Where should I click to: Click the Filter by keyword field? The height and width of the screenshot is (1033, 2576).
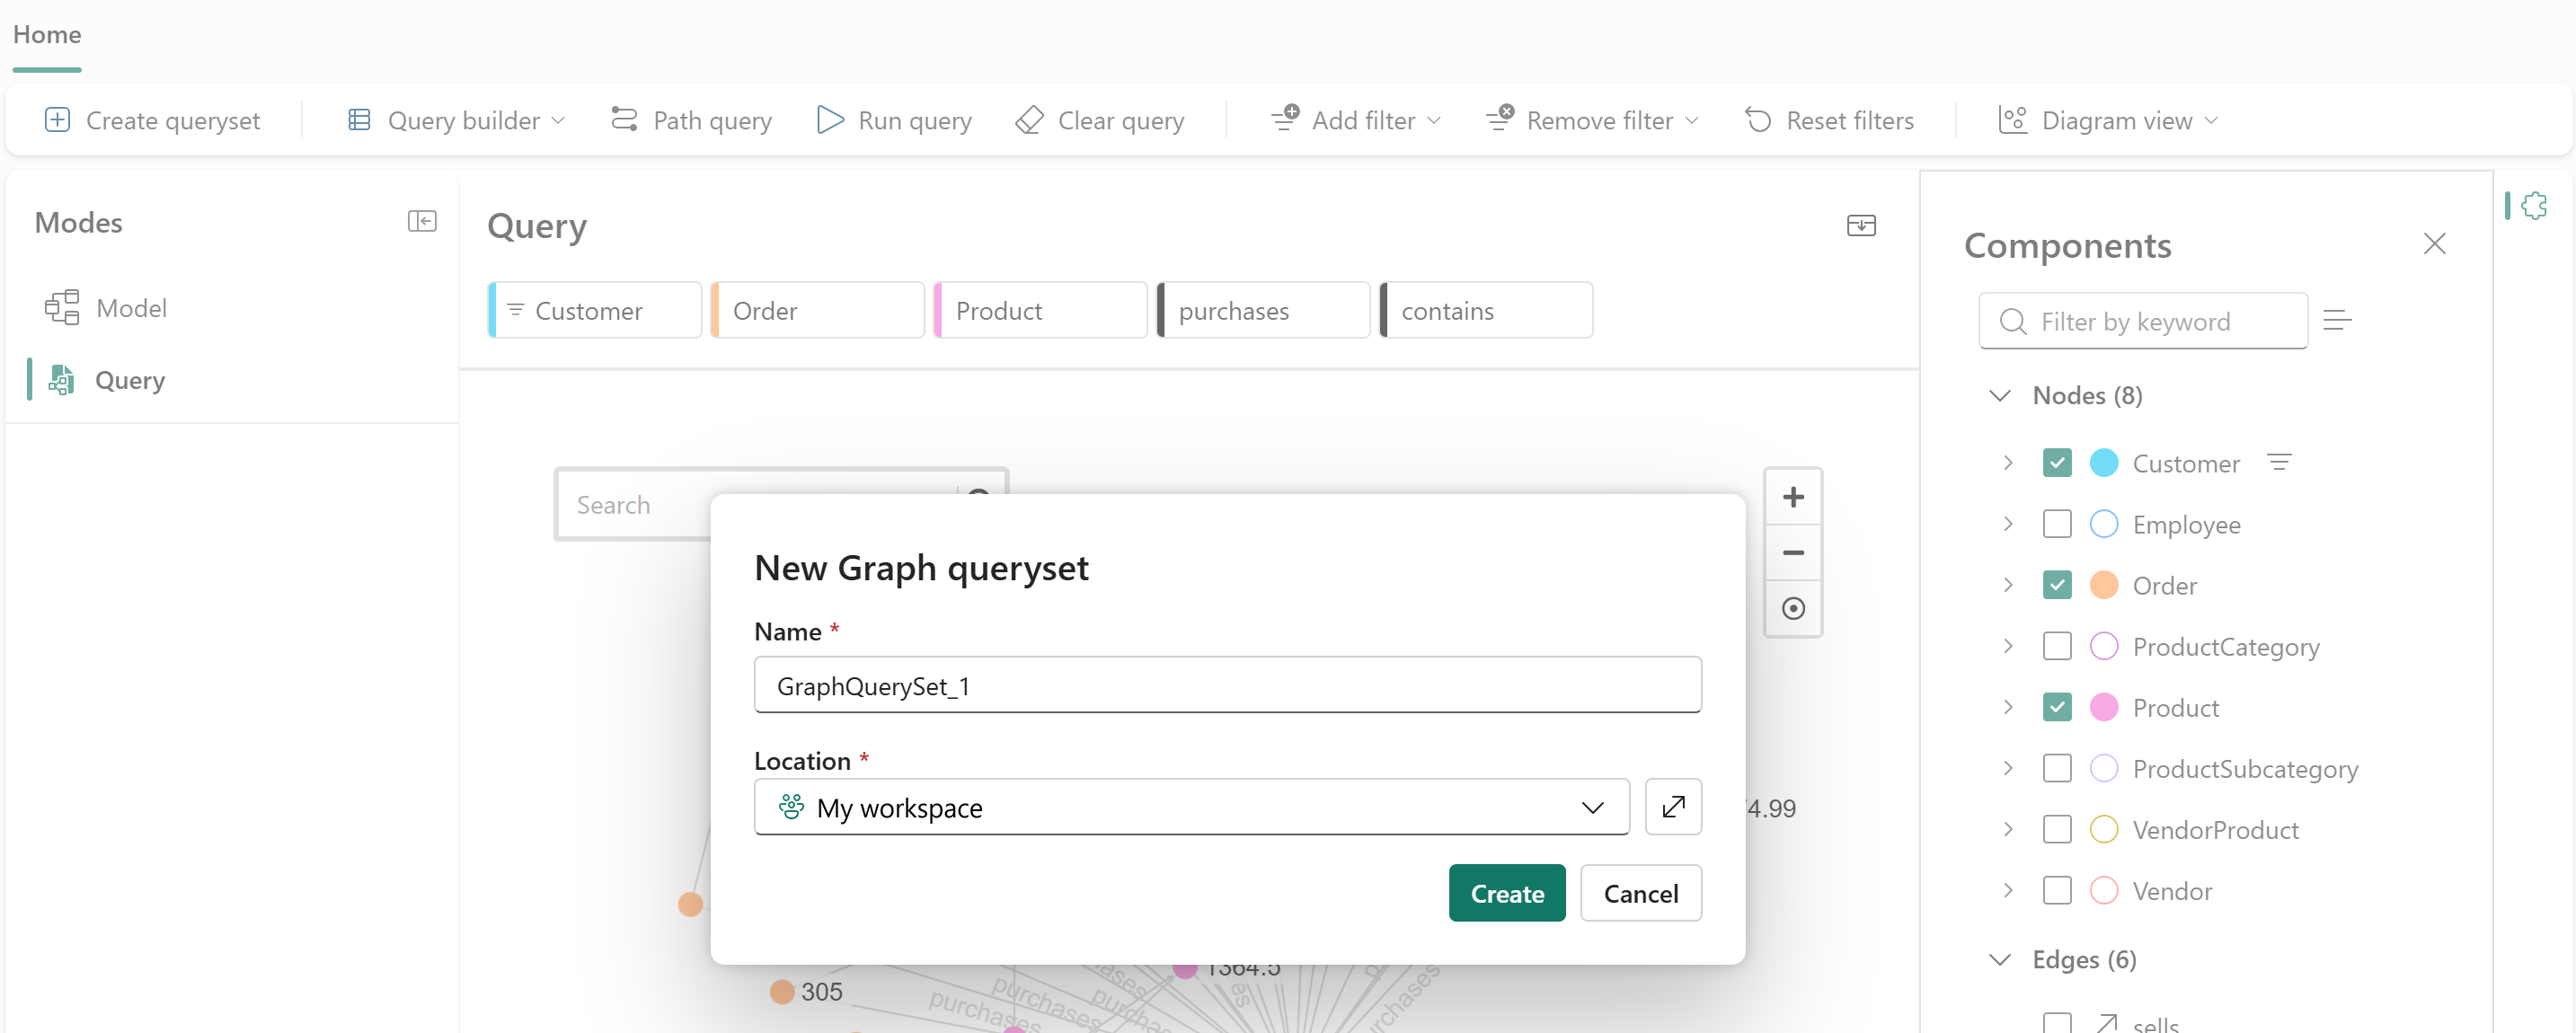(x=2142, y=321)
